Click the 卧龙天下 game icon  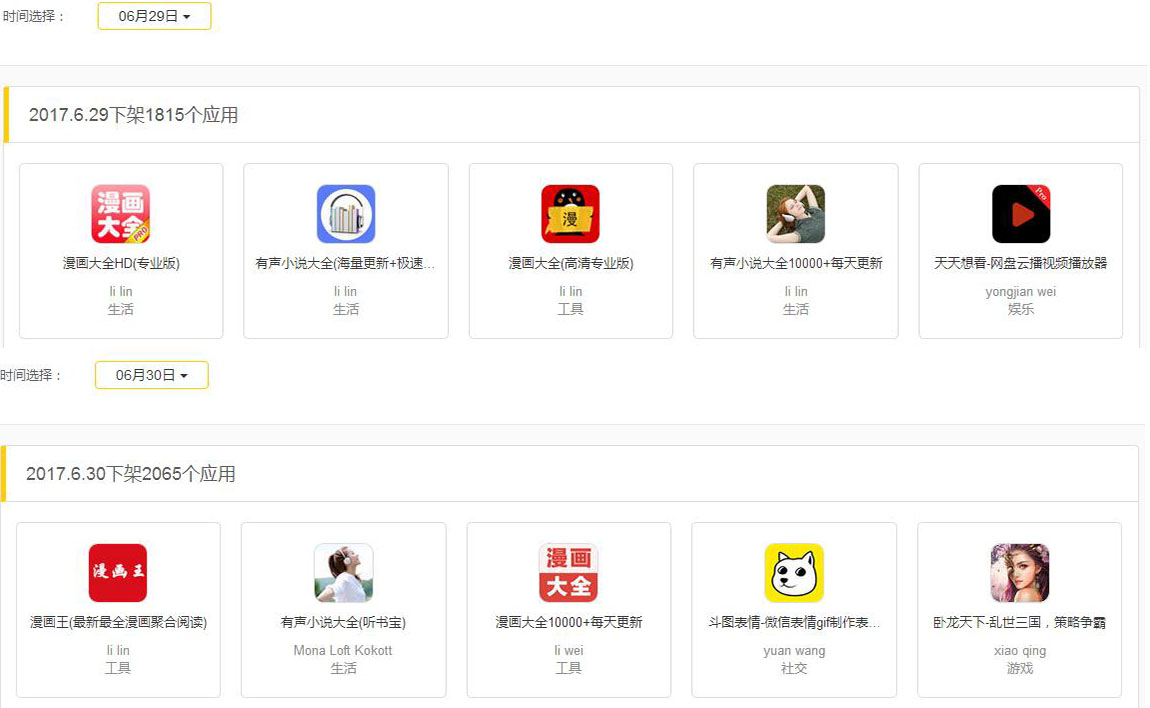(x=1019, y=573)
